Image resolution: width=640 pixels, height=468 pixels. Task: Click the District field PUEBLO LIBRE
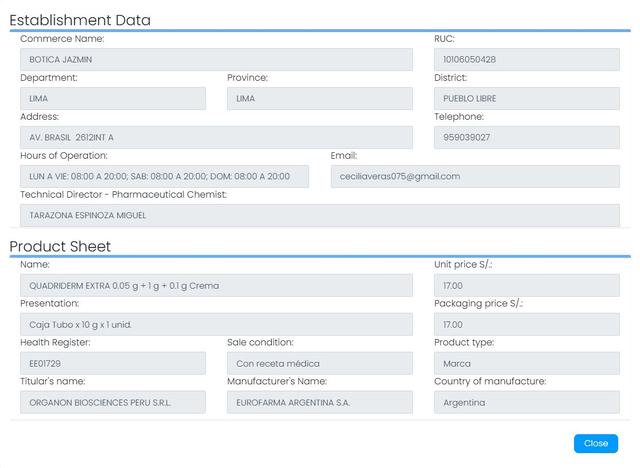(x=527, y=98)
